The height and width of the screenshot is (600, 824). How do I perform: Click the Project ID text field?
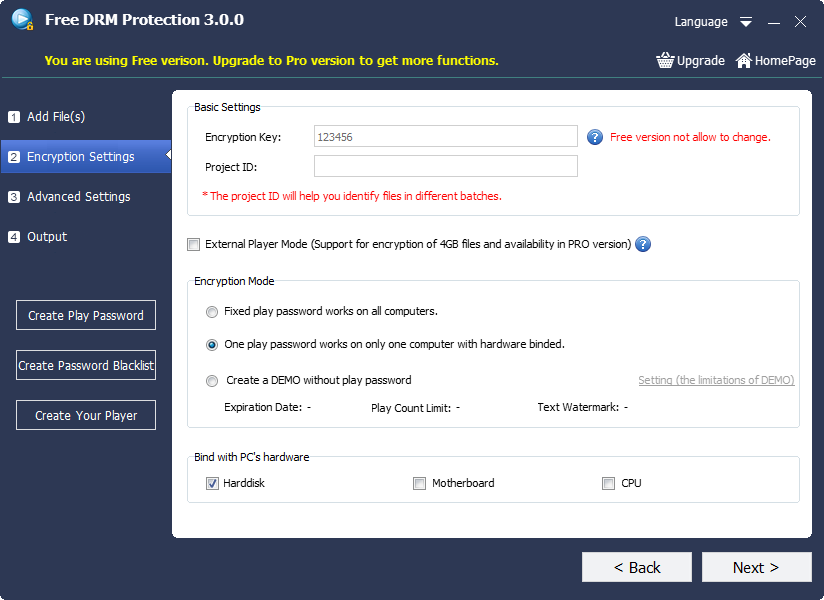445,166
